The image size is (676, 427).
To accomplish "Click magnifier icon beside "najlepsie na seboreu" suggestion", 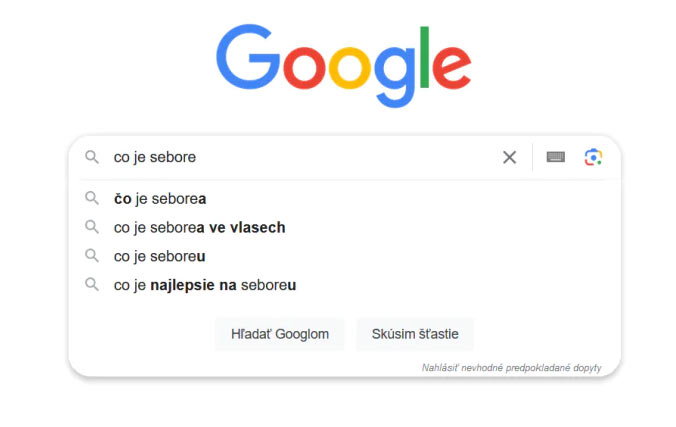I will point(92,285).
